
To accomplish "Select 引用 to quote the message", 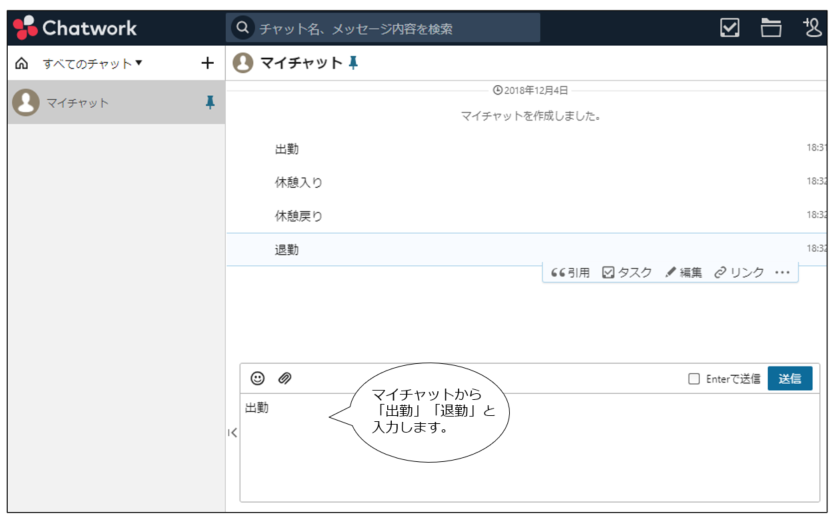I will coord(571,272).
